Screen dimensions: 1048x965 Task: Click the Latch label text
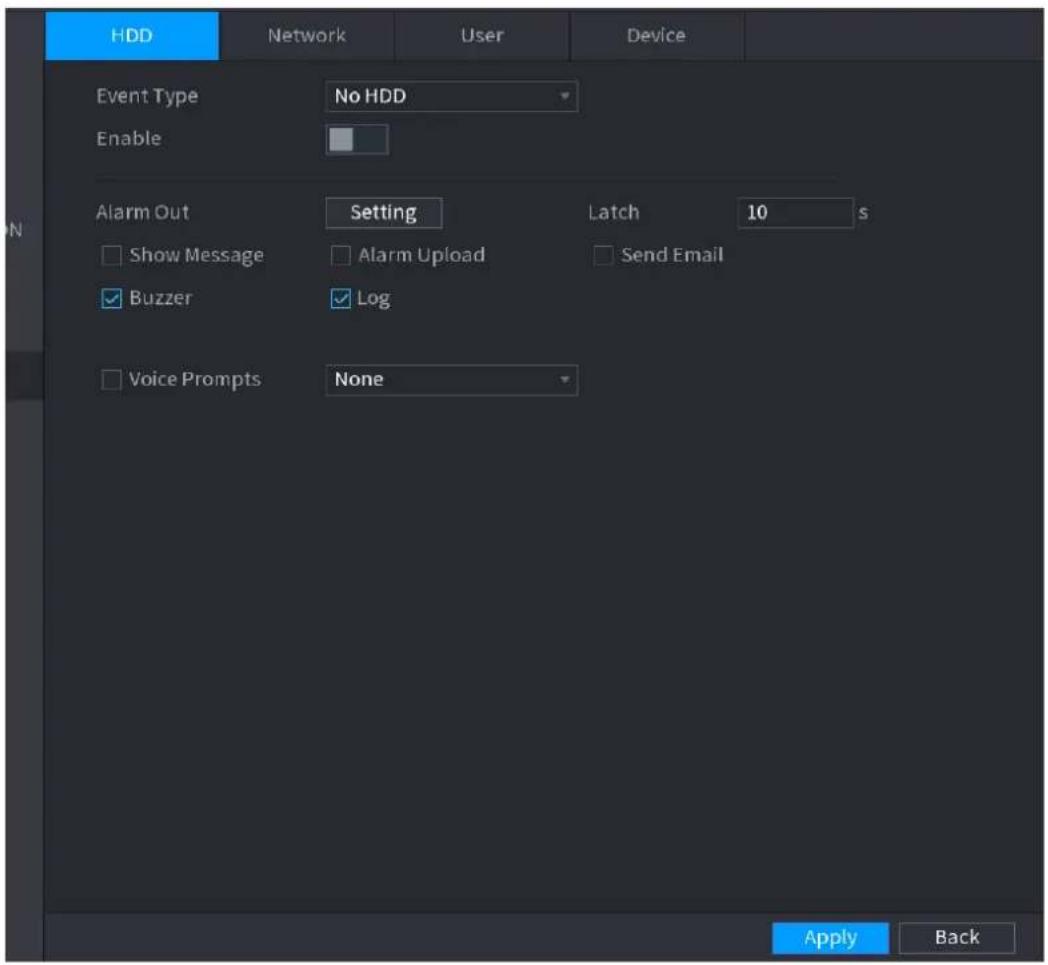[614, 213]
